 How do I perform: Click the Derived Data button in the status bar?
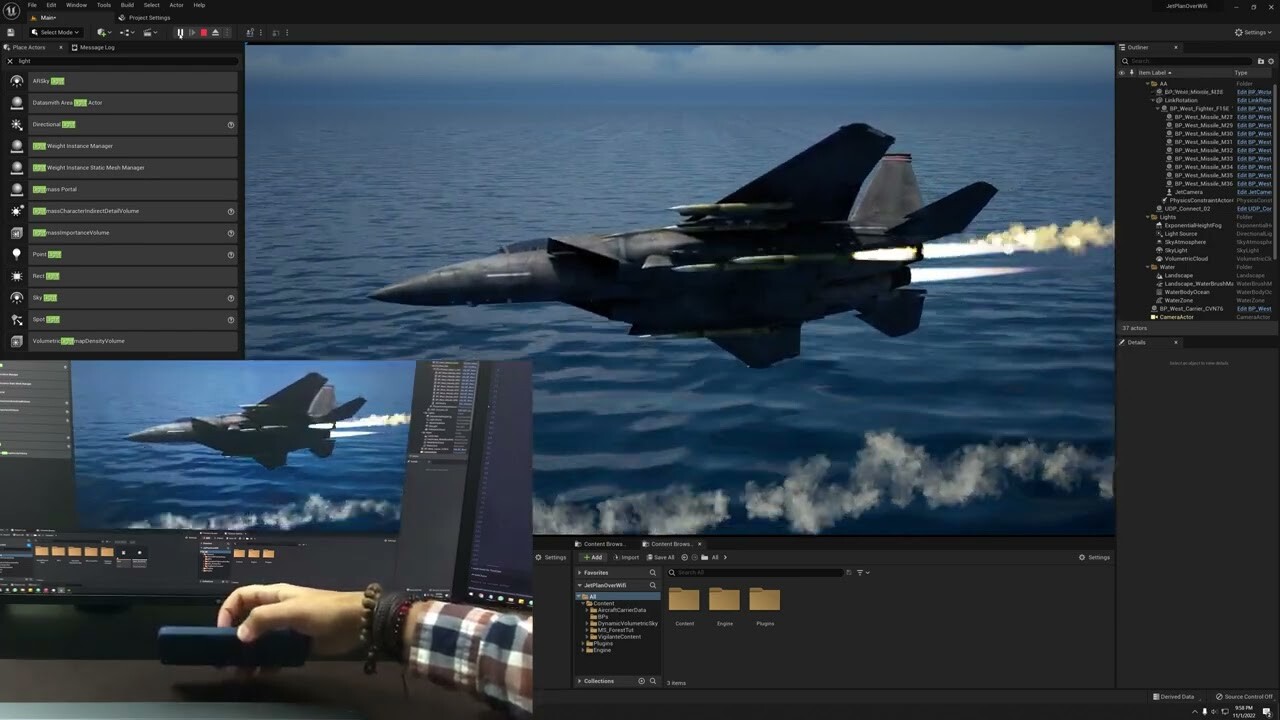pyautogui.click(x=1174, y=696)
